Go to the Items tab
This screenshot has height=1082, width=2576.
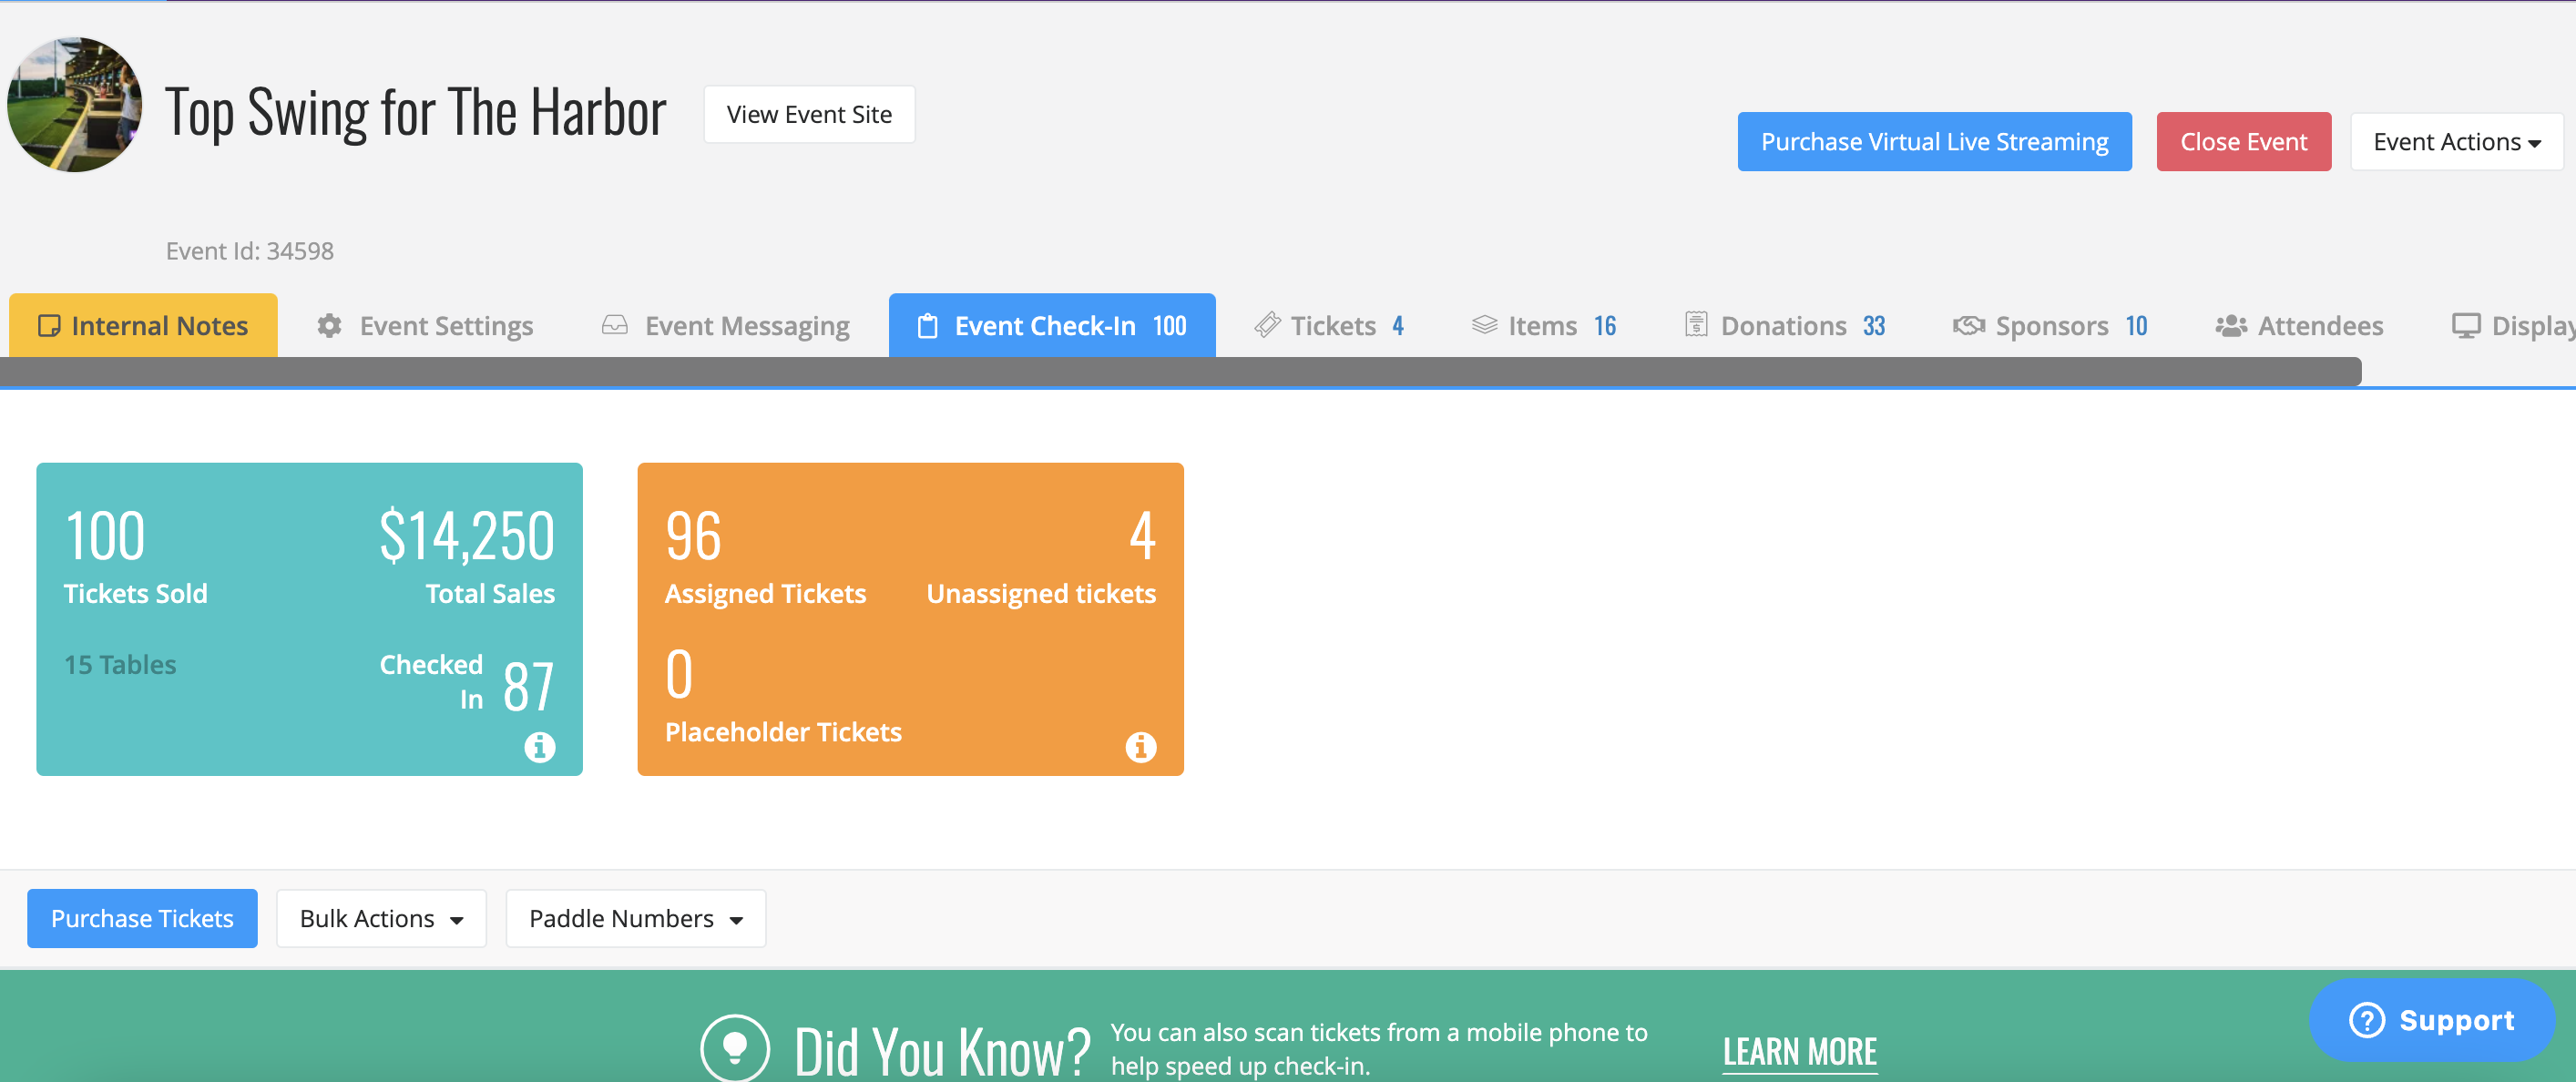point(1545,325)
